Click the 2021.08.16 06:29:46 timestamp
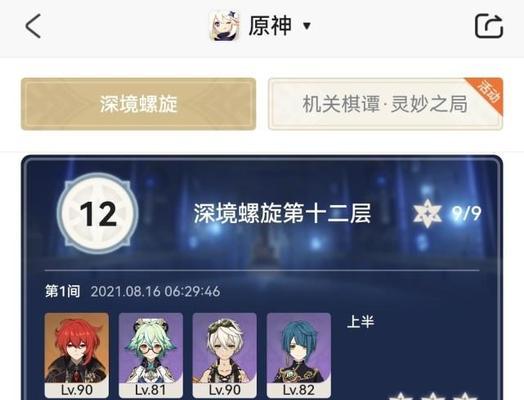Image resolution: width=524 pixels, height=400 pixels. pos(155,291)
